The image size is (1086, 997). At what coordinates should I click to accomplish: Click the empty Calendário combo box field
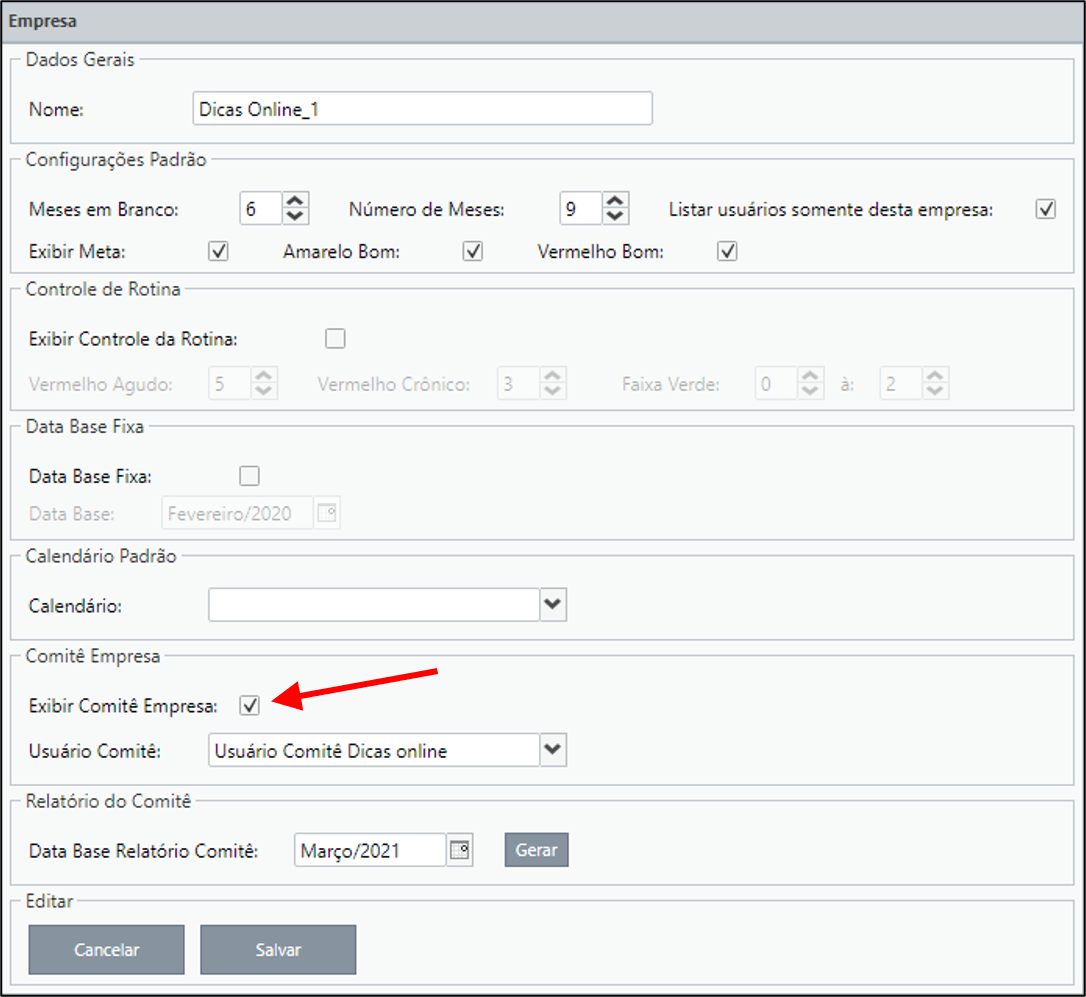coord(374,604)
